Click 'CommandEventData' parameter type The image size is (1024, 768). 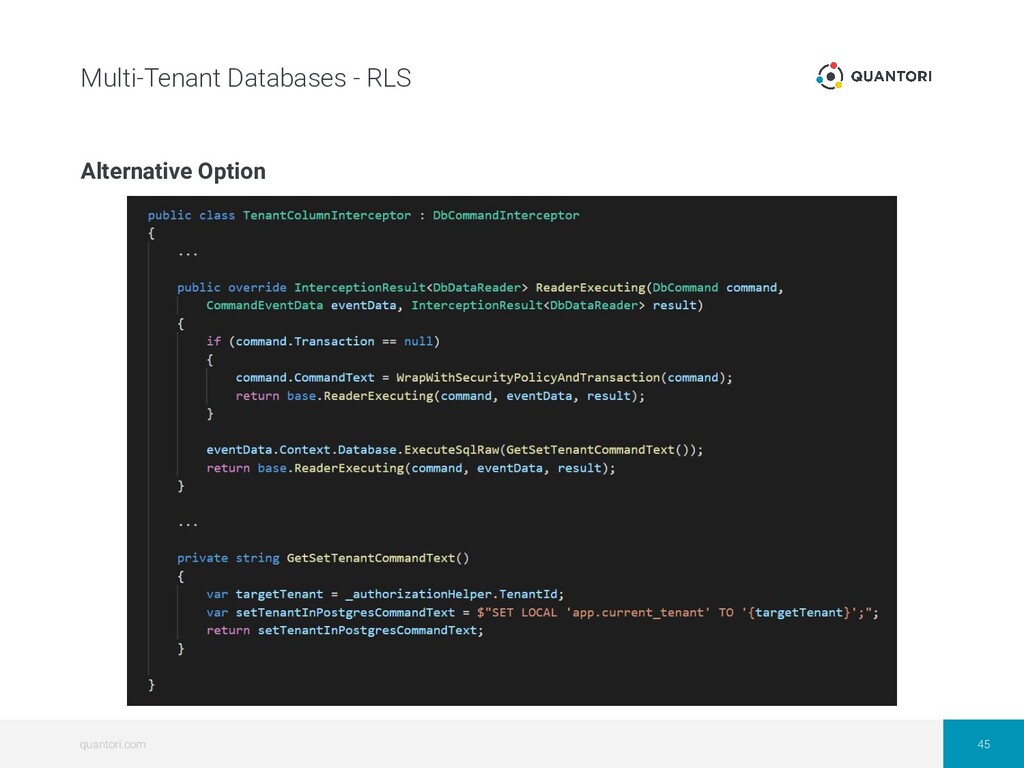click(264, 305)
